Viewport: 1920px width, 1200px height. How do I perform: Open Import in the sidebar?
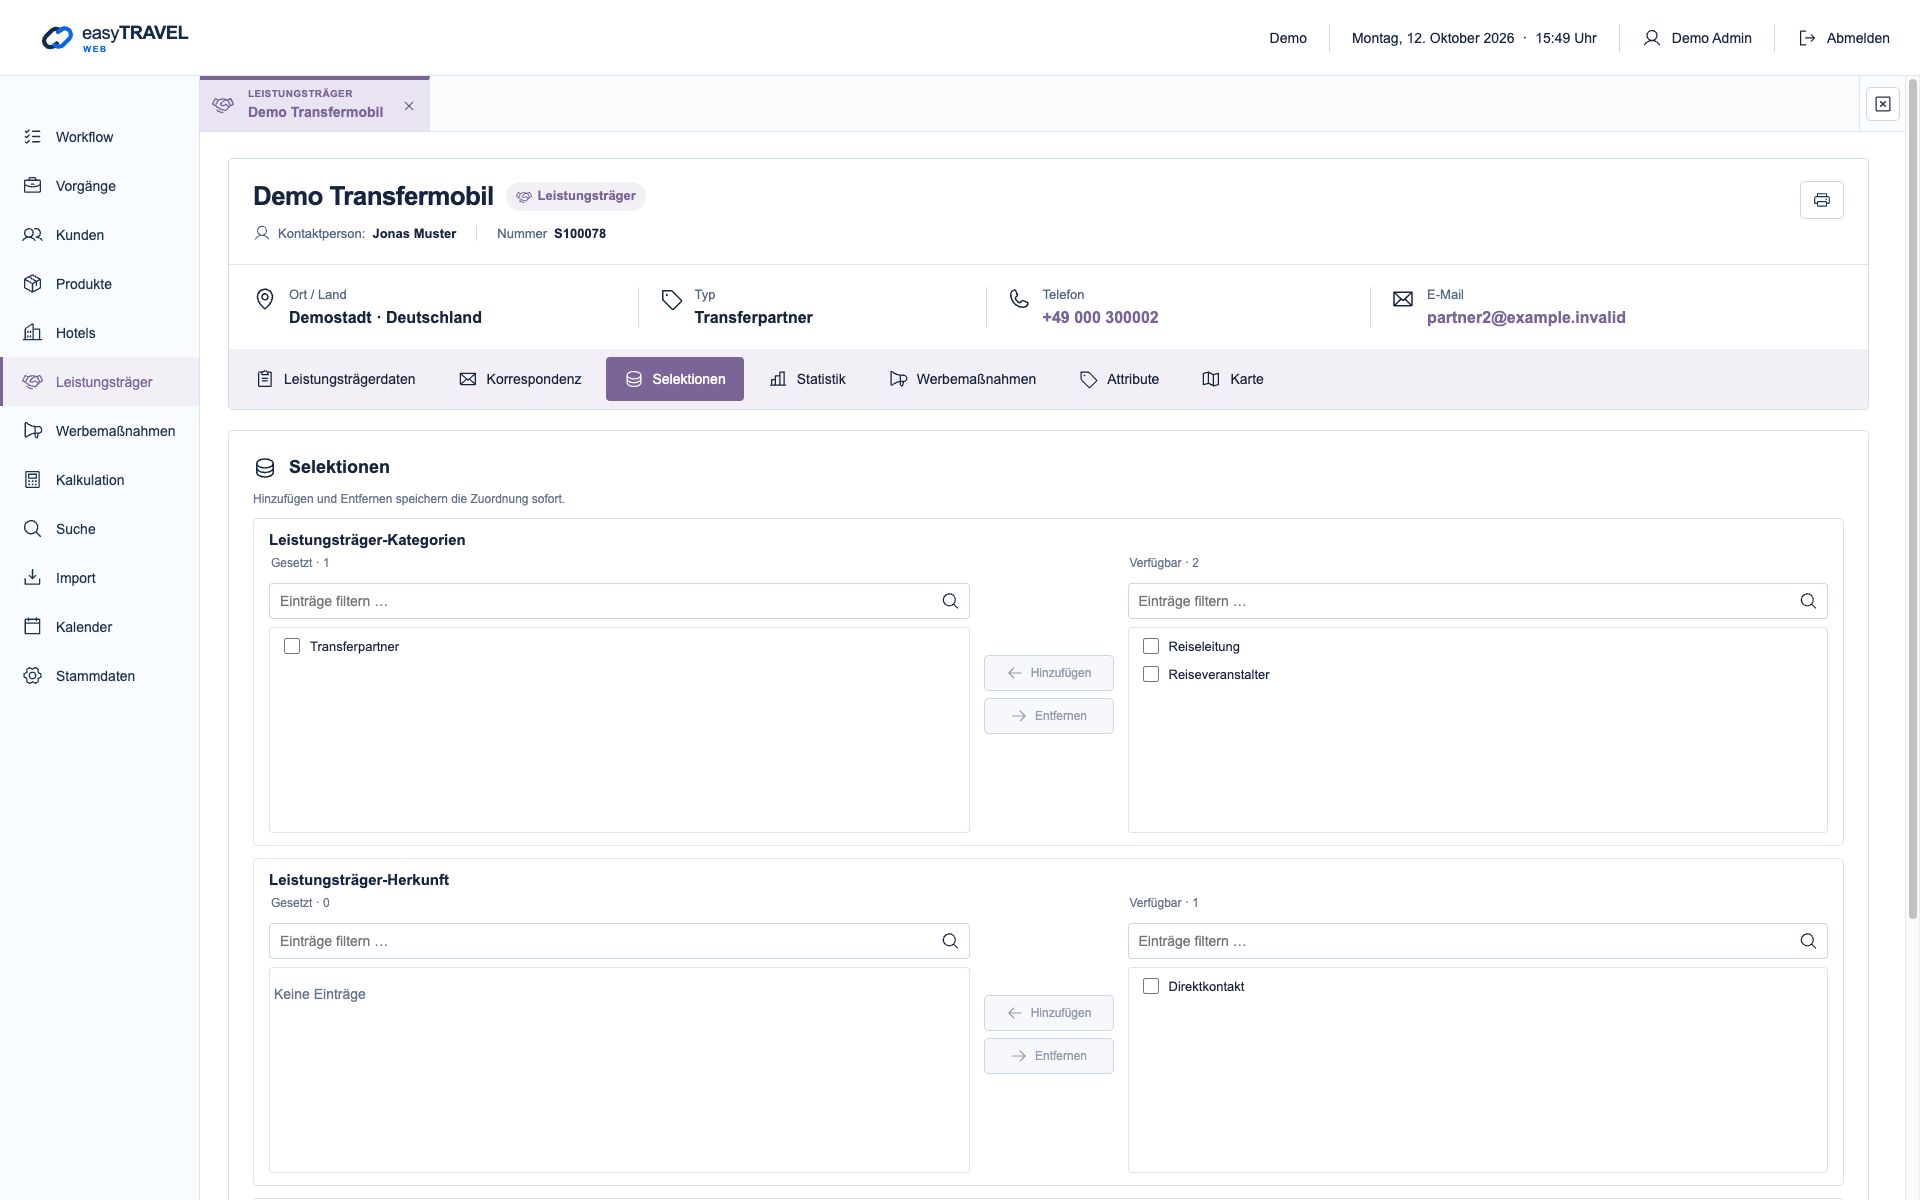[x=100, y=578]
